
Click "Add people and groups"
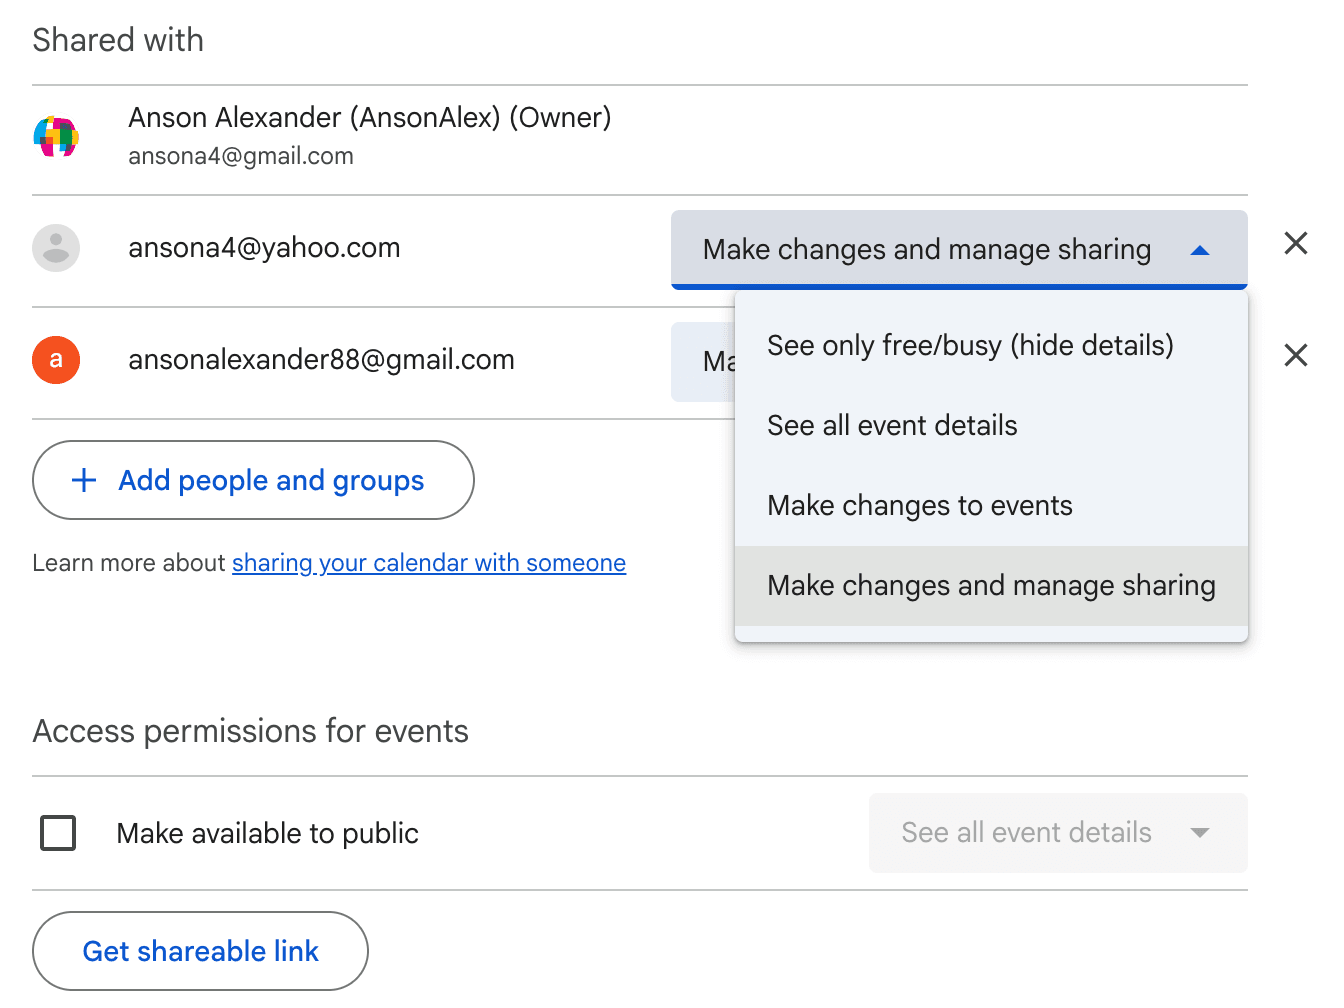point(271,480)
